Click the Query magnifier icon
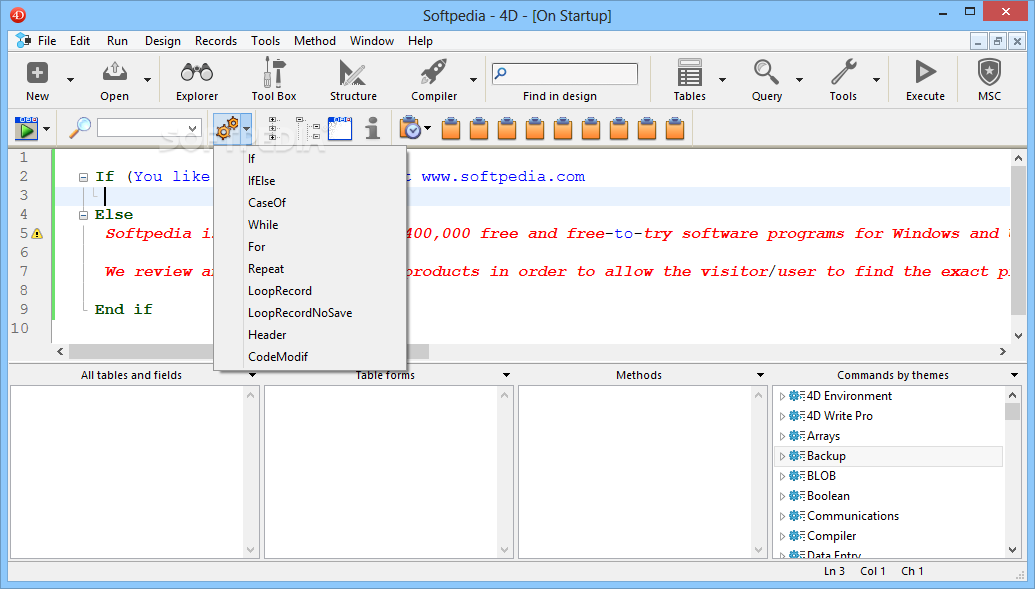 pyautogui.click(x=766, y=72)
